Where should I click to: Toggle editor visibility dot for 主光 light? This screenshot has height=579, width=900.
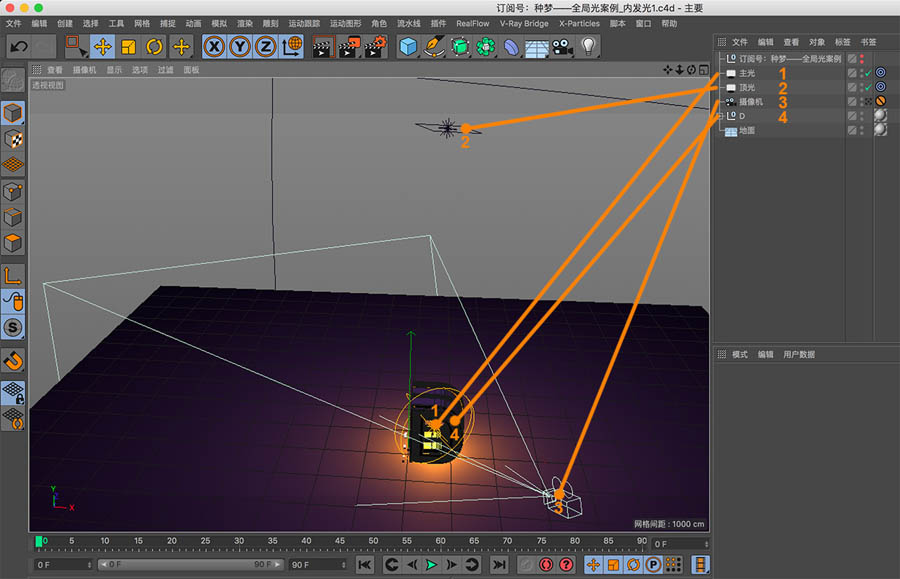[x=862, y=71]
